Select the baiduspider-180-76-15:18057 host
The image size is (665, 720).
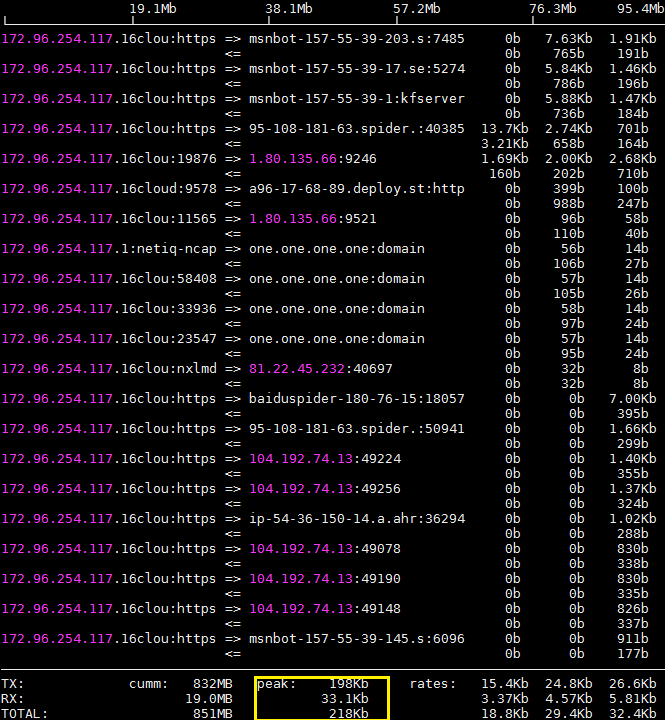[356, 399]
